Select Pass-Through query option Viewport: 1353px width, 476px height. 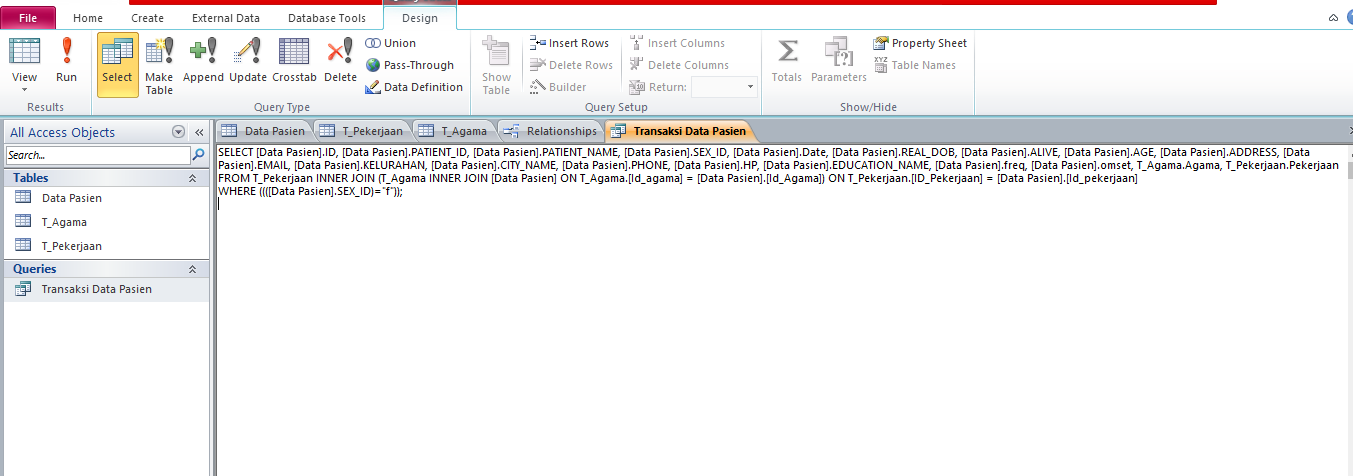409,65
